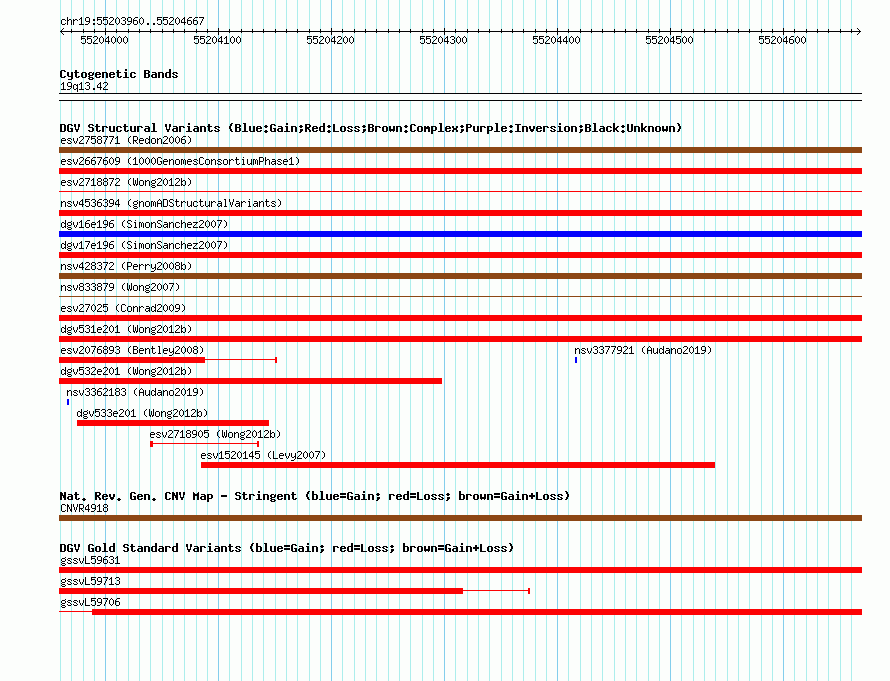Select dgv532e201 (Wong2012b) label
Image resolution: width=890 pixels, height=681 pixels.
coord(126,371)
